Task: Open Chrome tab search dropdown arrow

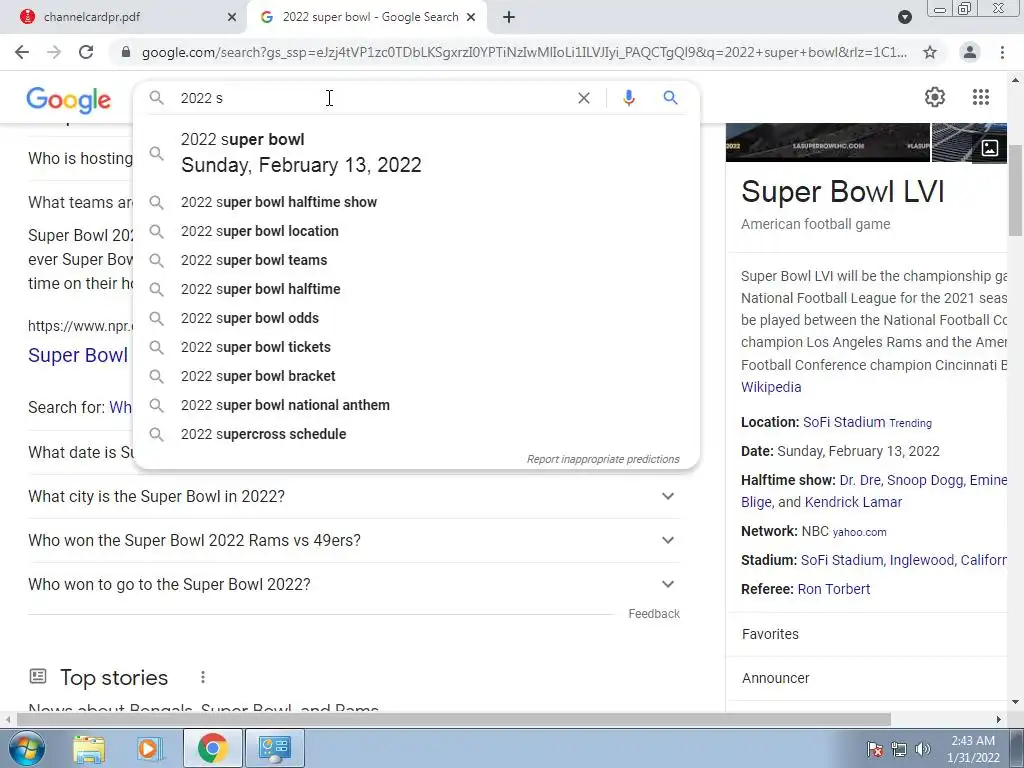Action: coord(904,17)
